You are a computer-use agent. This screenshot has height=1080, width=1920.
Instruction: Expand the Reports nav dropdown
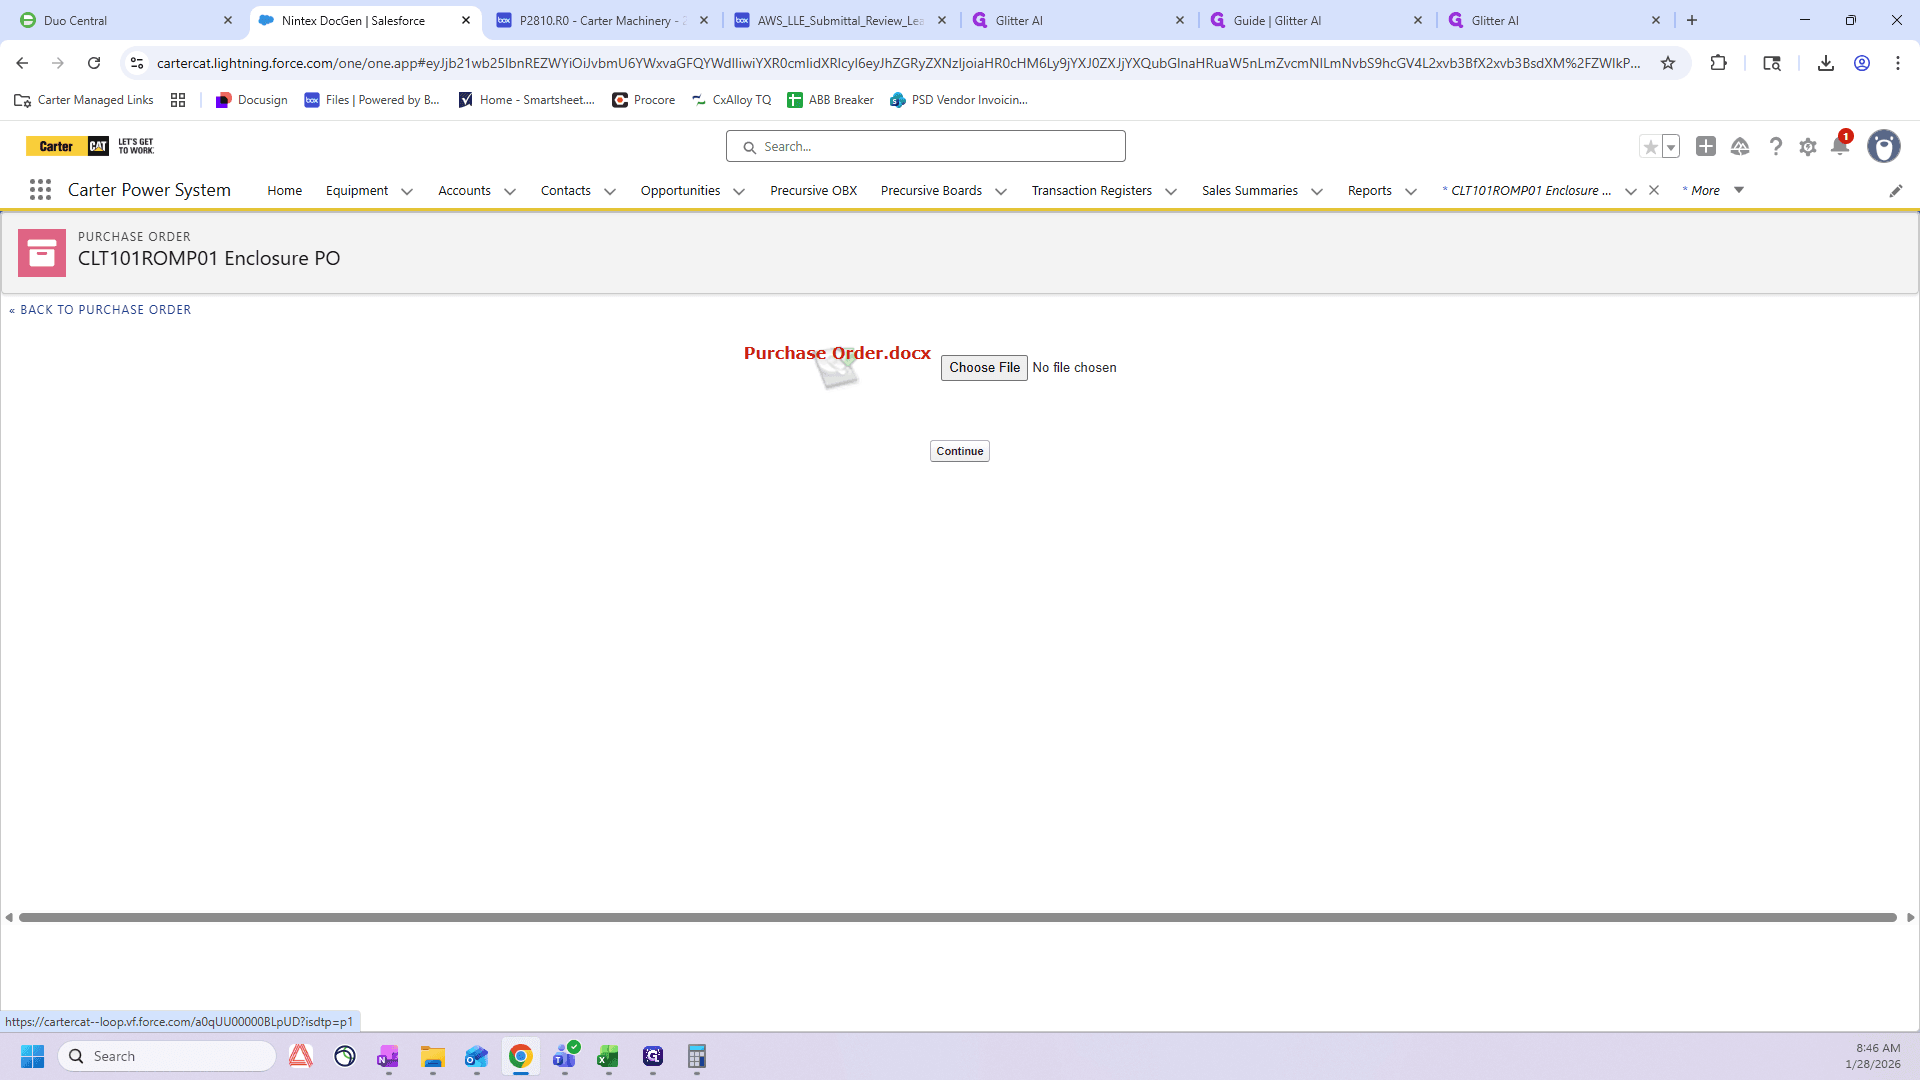[x=1411, y=191]
